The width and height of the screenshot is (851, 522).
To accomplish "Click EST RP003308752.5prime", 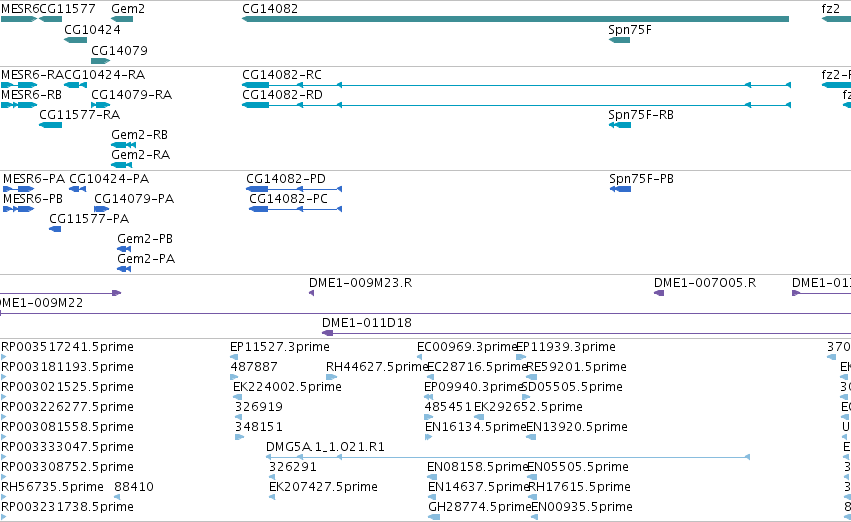I will click(x=67, y=467).
